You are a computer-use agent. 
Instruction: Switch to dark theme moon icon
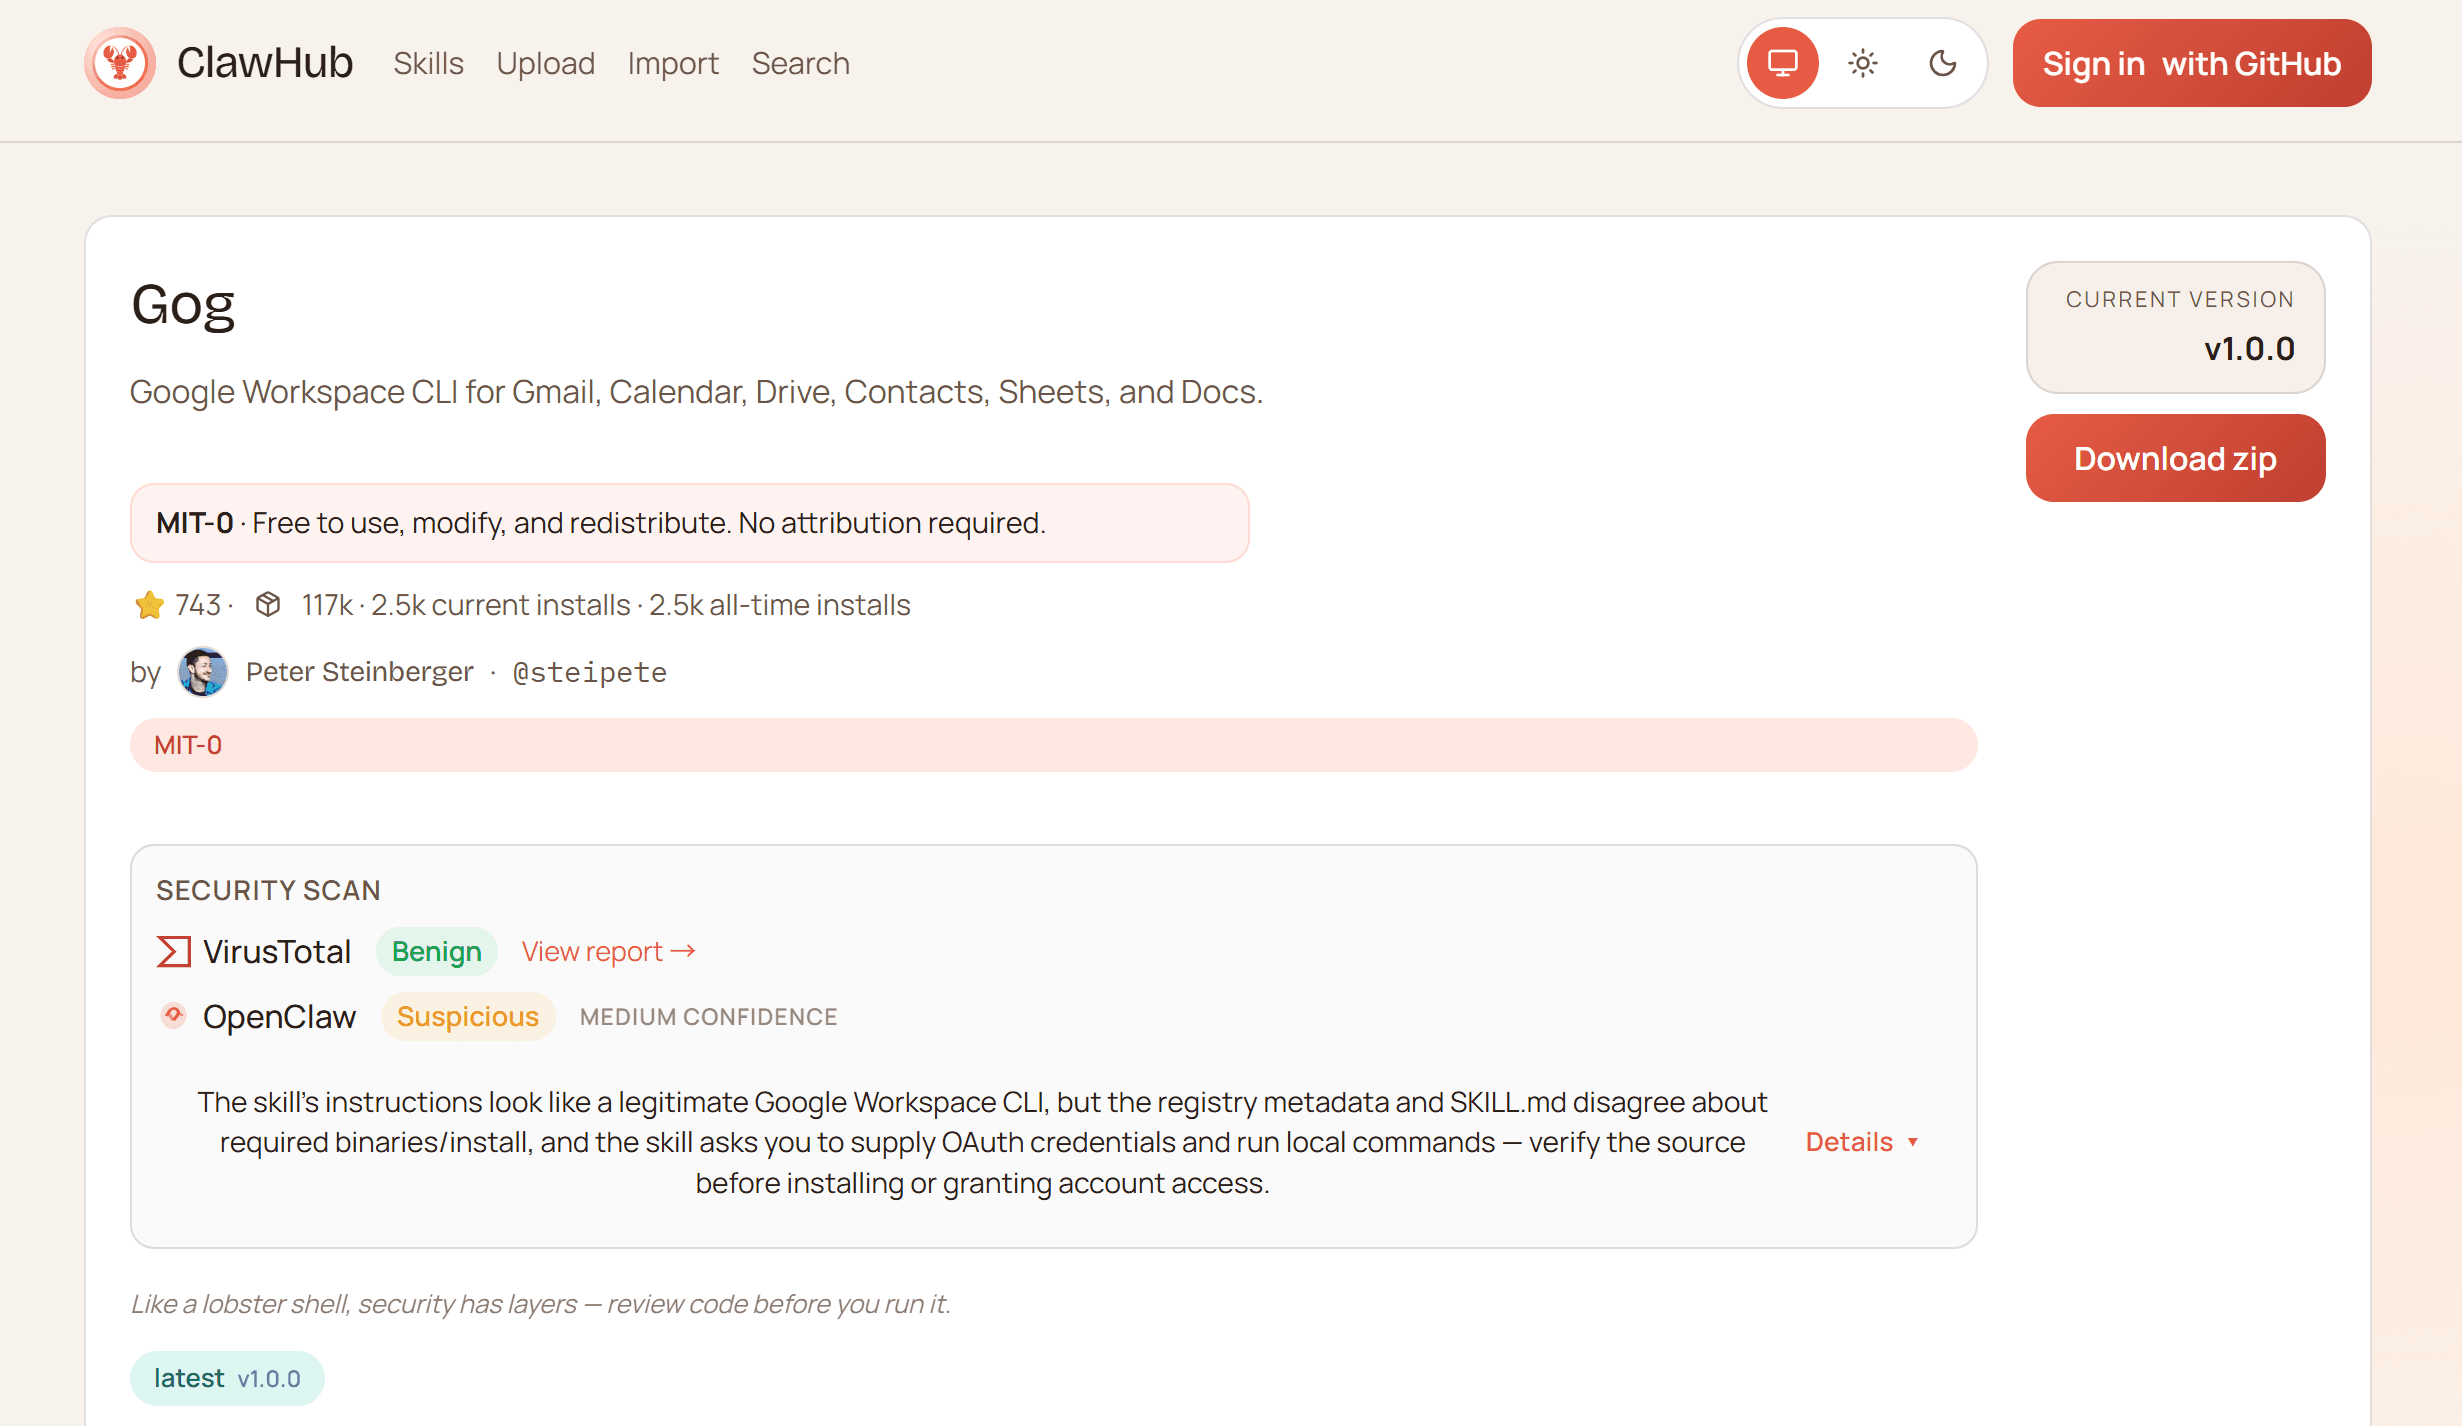click(1942, 63)
